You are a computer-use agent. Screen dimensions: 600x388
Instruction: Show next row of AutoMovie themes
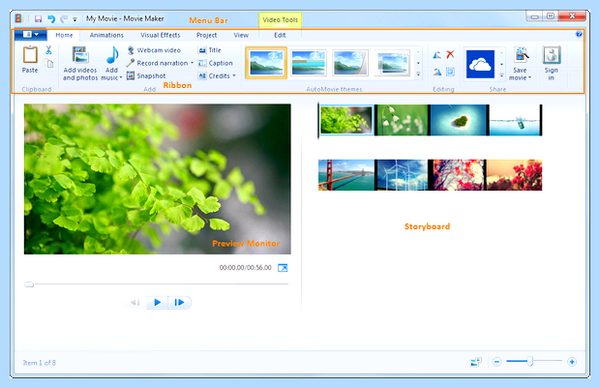418,63
